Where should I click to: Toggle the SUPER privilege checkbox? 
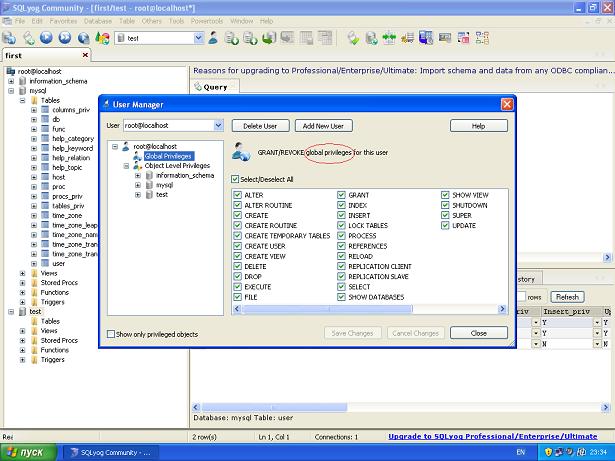pyautogui.click(x=445, y=215)
